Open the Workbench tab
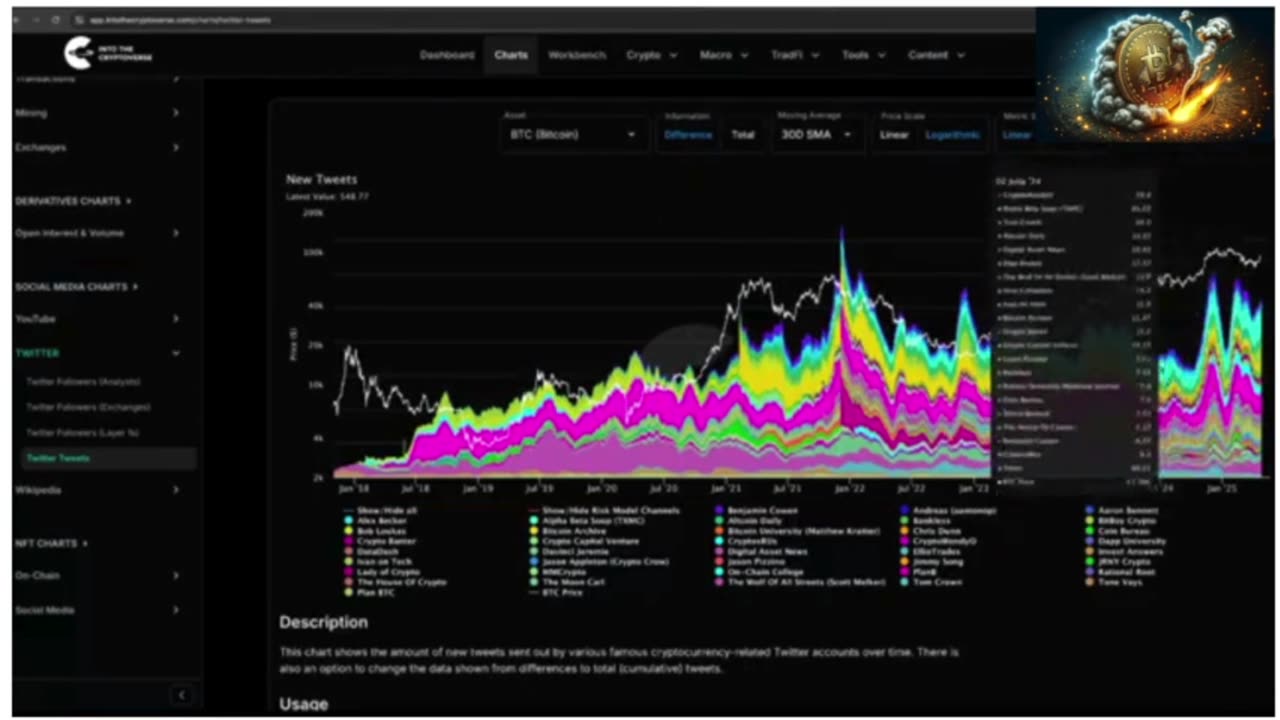This screenshot has width=1280, height=720. point(577,55)
